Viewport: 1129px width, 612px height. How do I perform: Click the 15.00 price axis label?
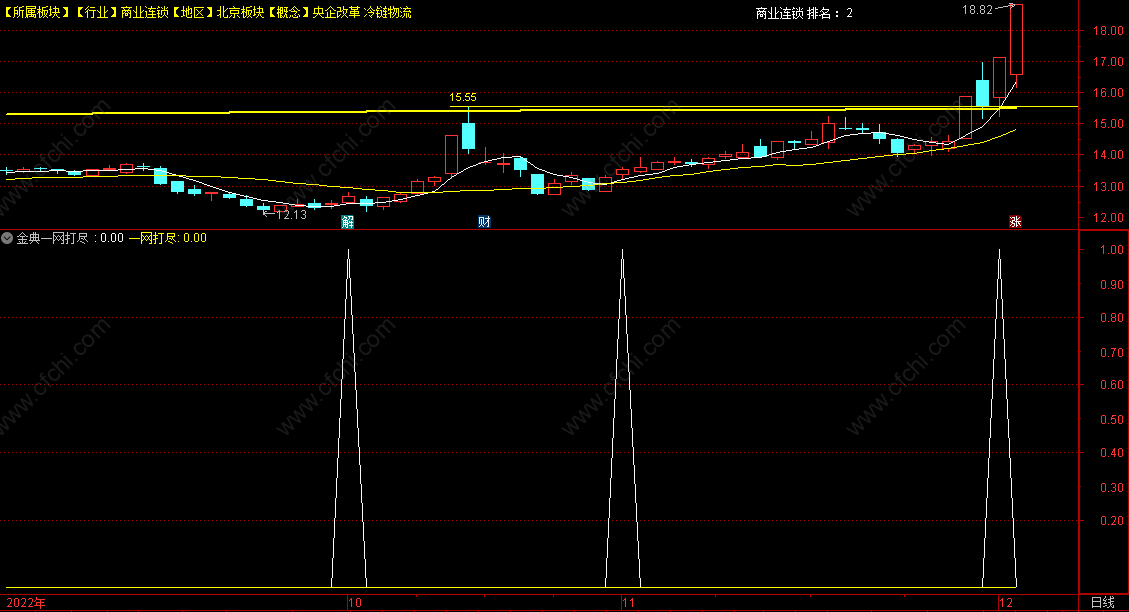pyautogui.click(x=1108, y=124)
